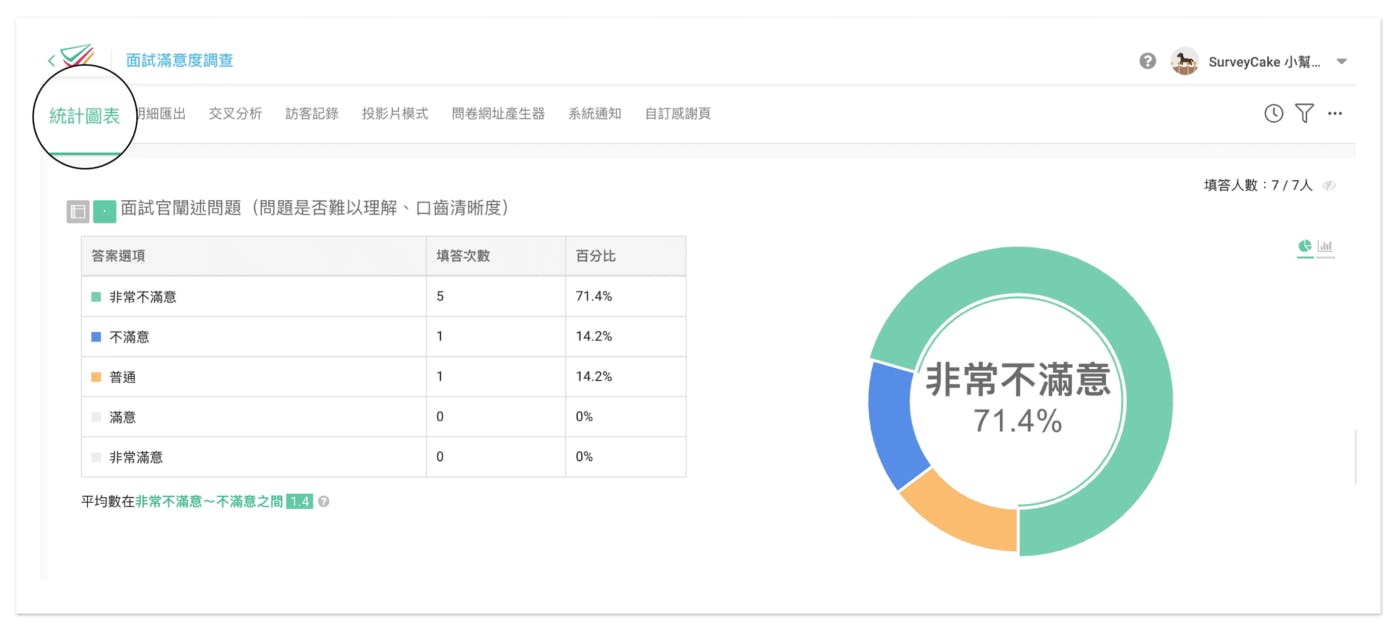The width and height of the screenshot is (1400, 632).
Task: Open the 問卷網址產生器 tab
Action: point(498,114)
